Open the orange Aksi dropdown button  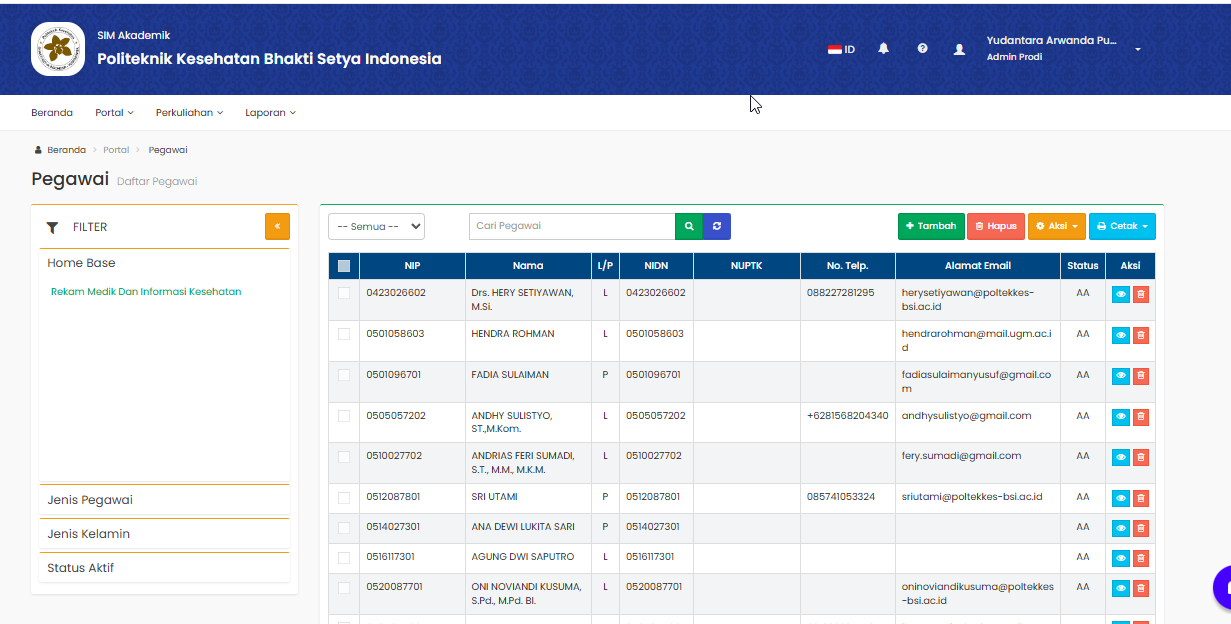click(1056, 227)
